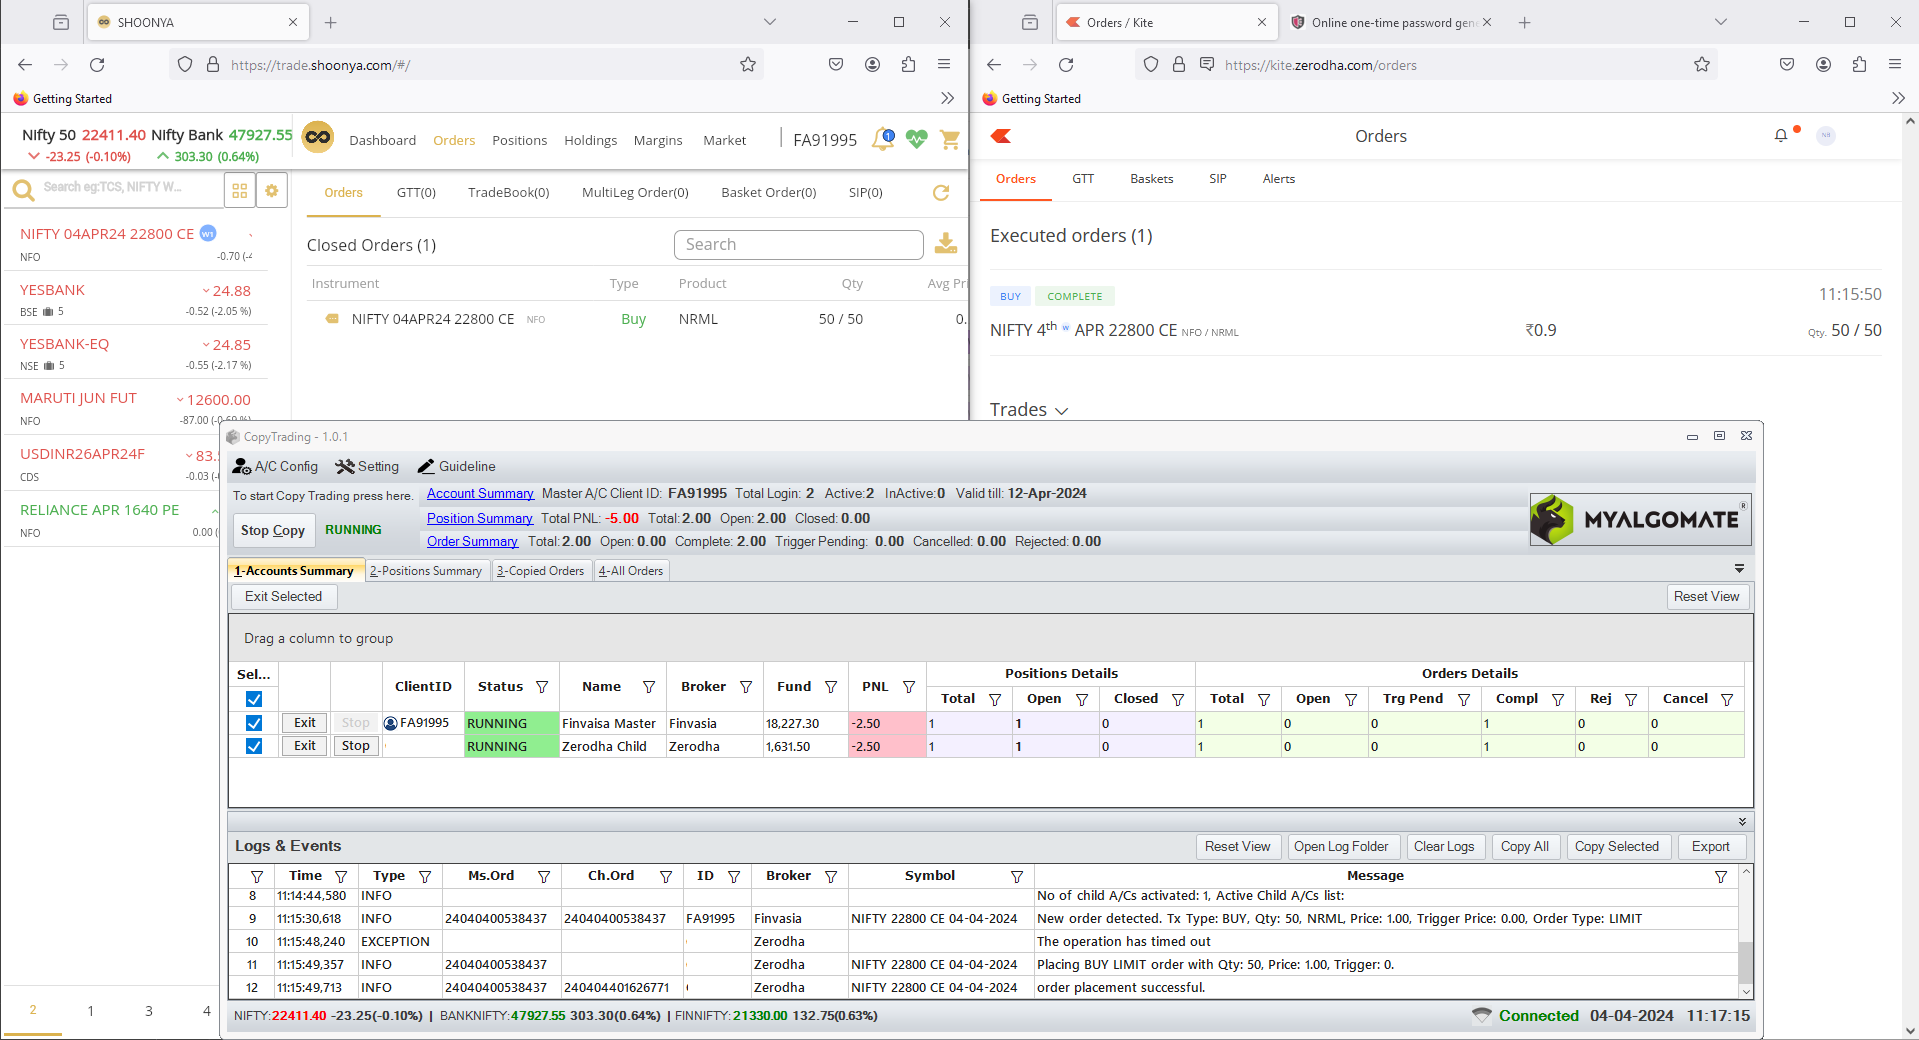Viewport: 1919px width, 1040px height.
Task: Refresh the Shoonya orders list
Action: pyautogui.click(x=941, y=193)
